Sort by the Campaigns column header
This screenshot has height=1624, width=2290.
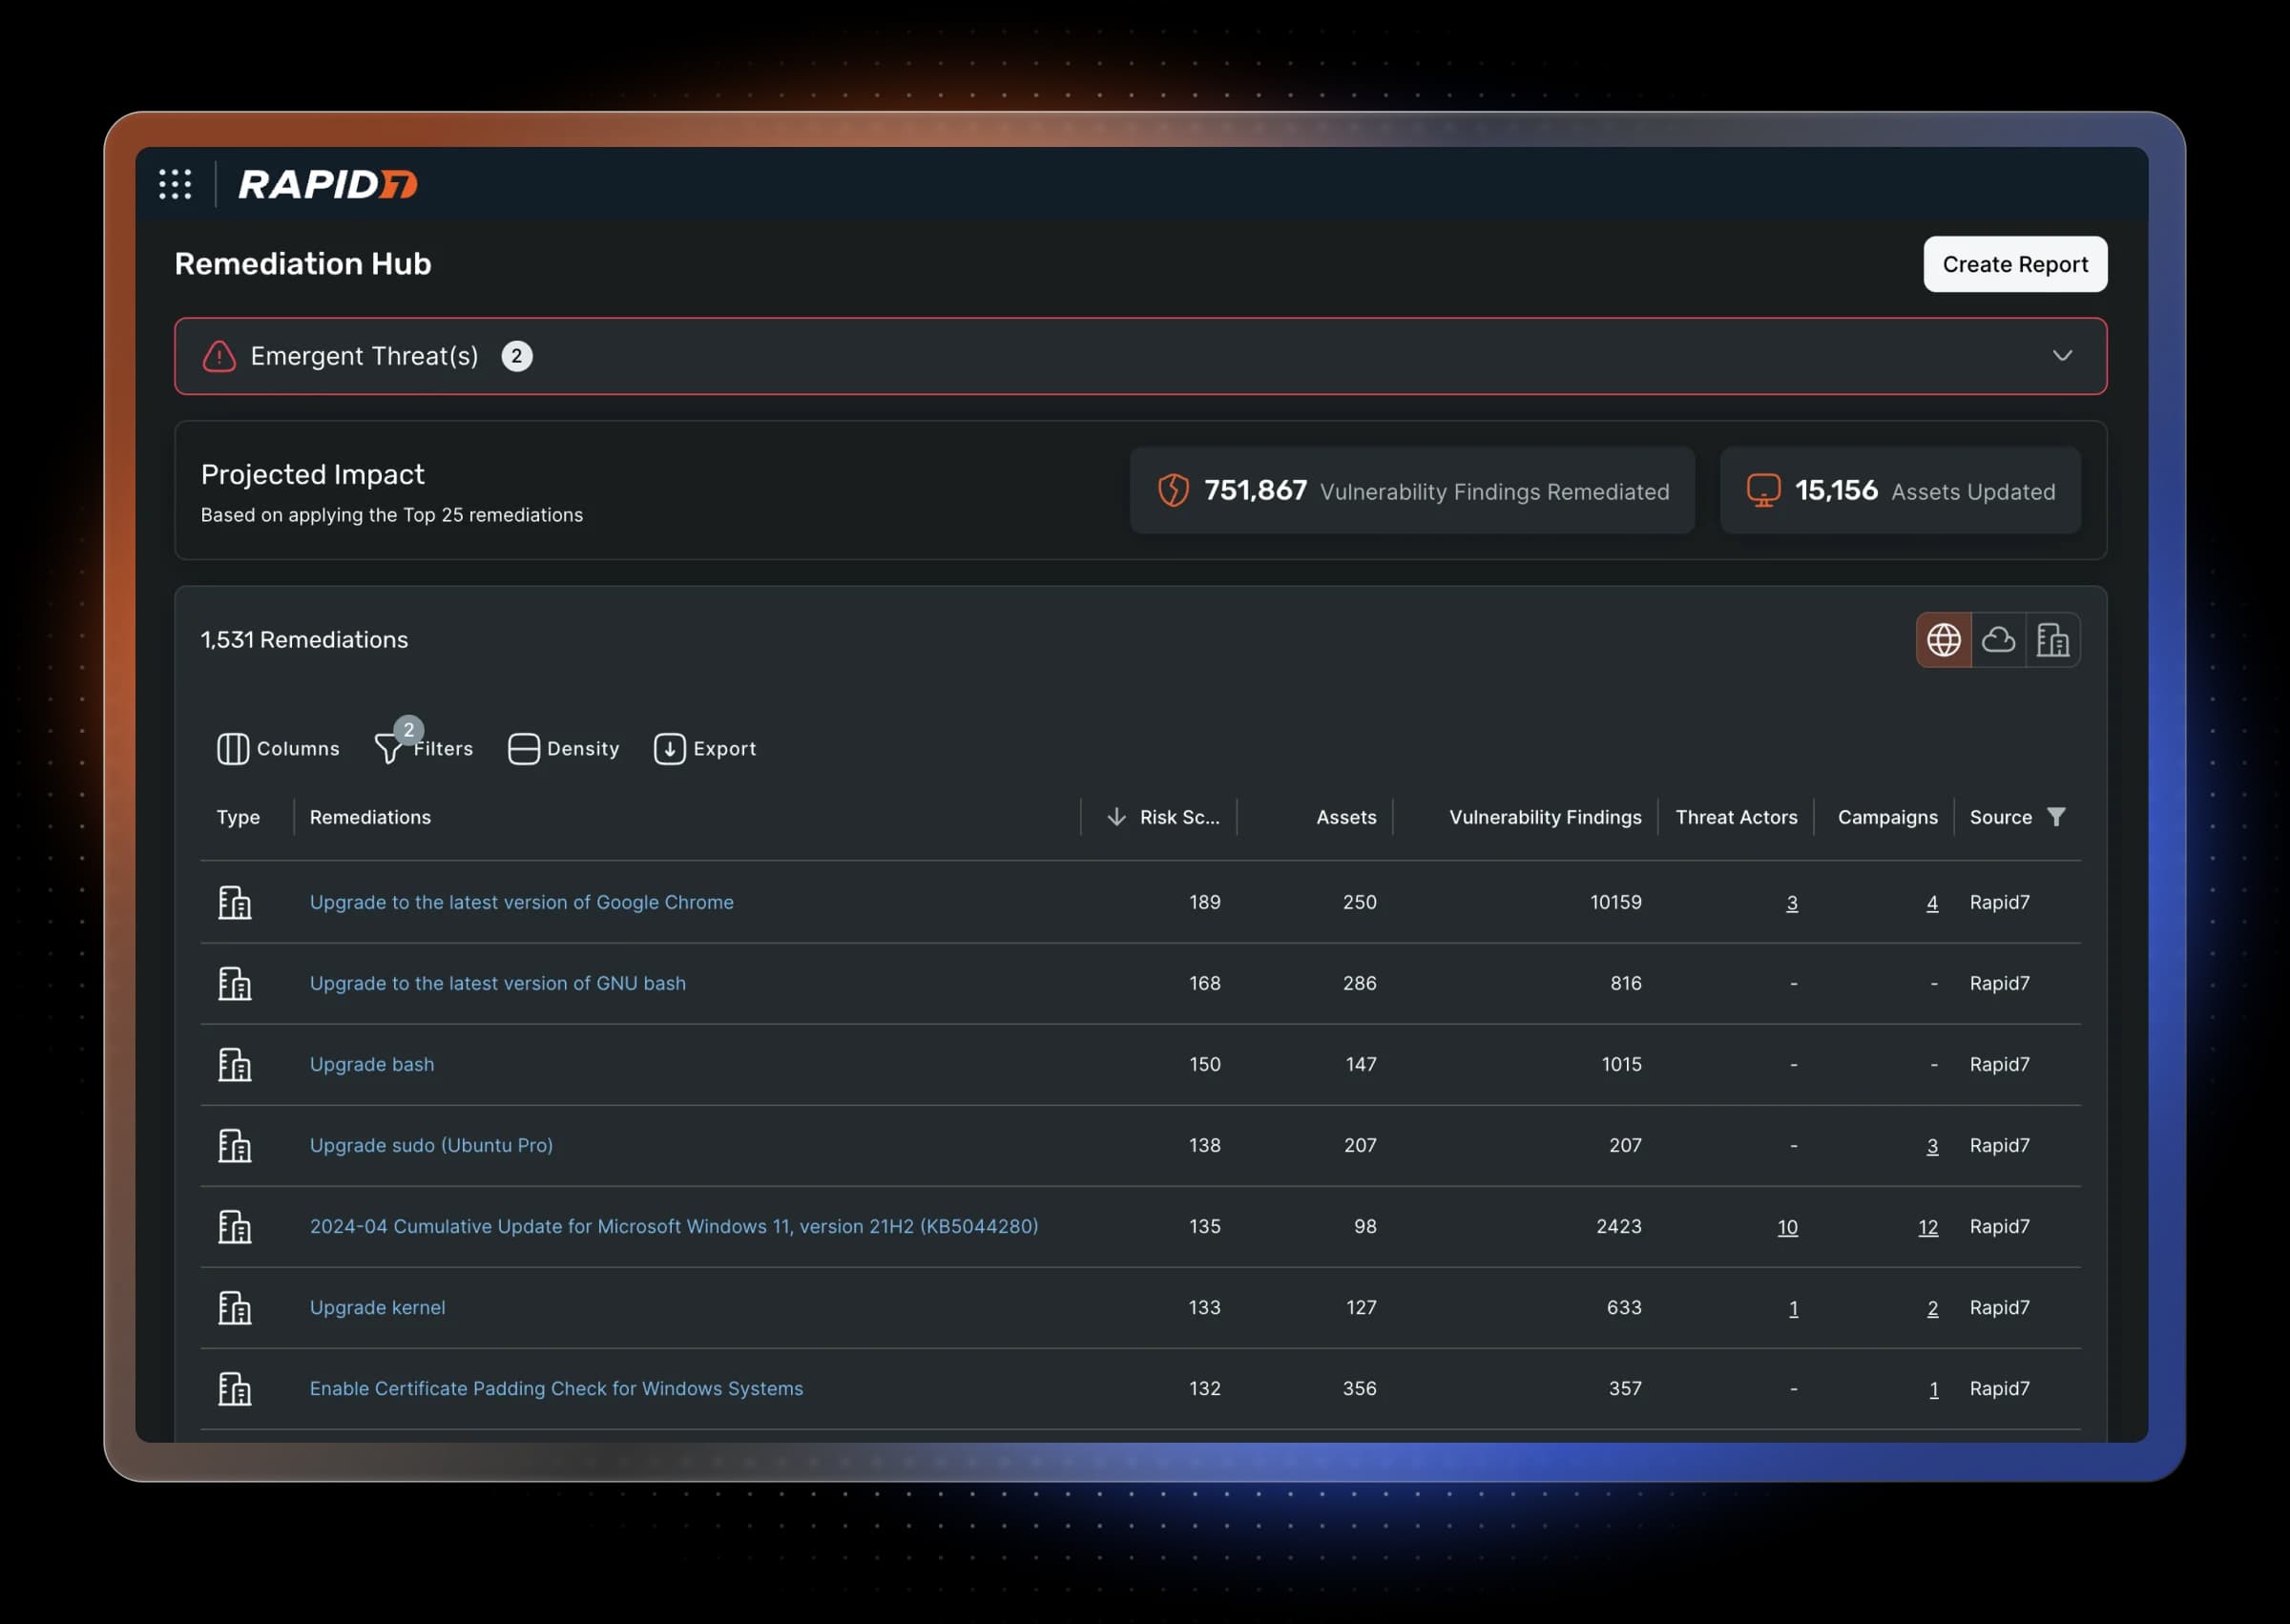[1887, 817]
